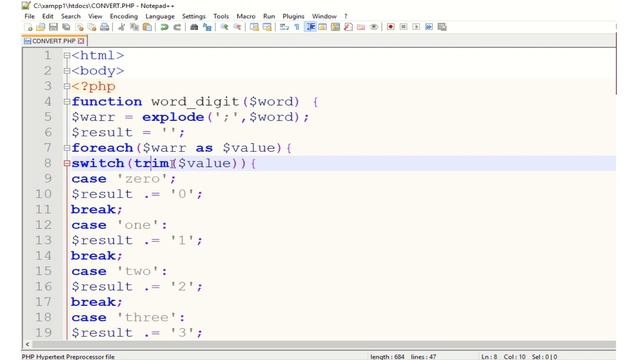Viewport: 640px width, 360px height.
Task: Toggle Show All Characters pilcrow icon
Action: point(297,27)
